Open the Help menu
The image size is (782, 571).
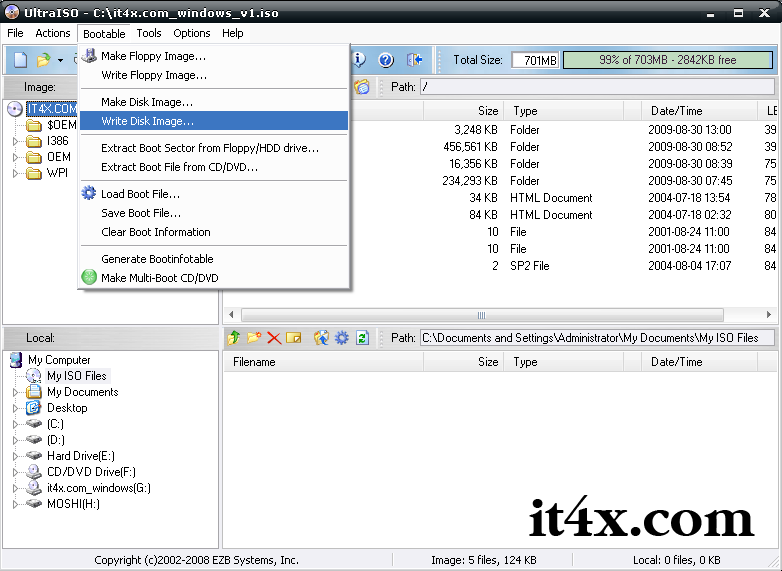232,33
